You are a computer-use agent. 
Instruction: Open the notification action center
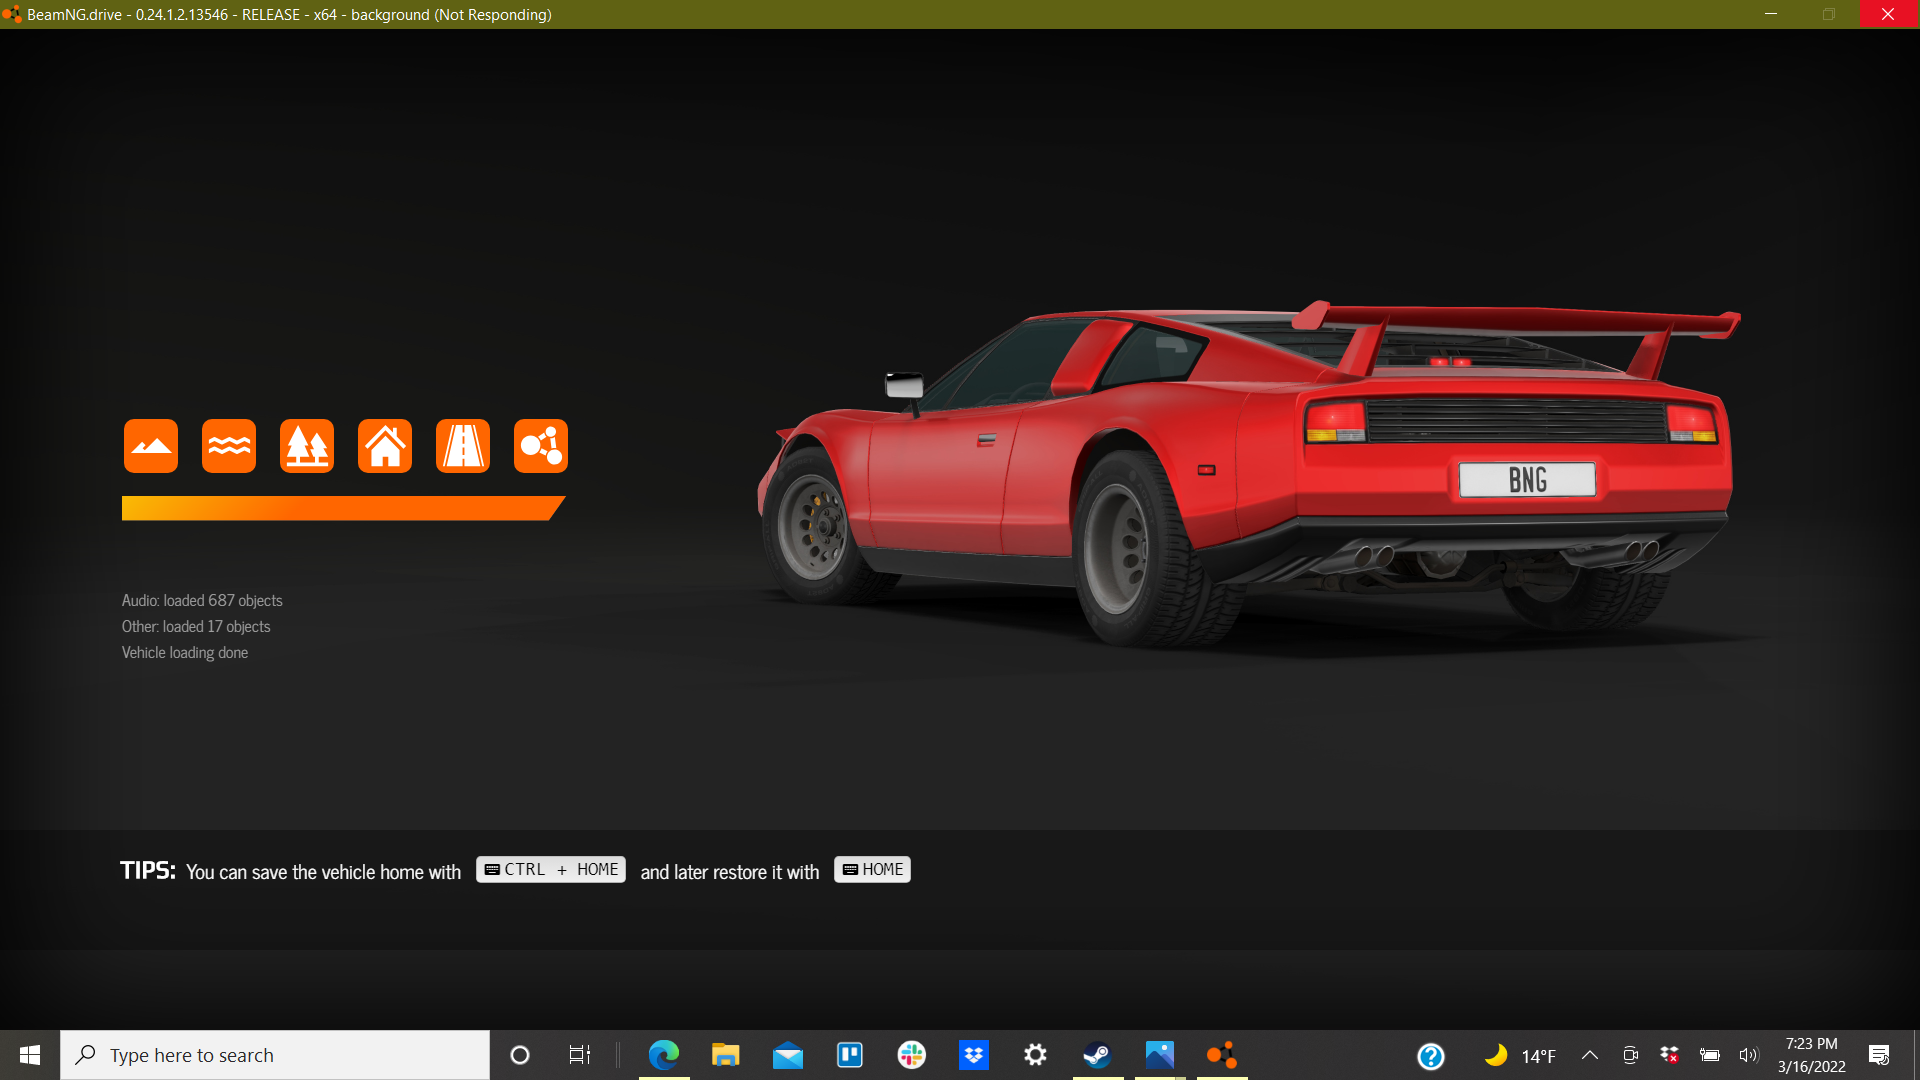[1879, 1055]
